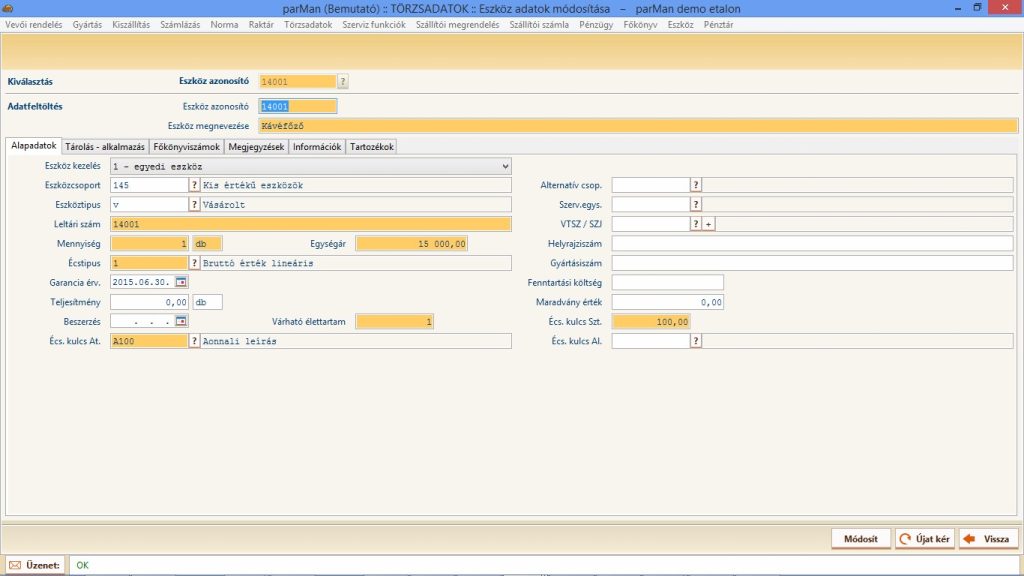Image resolution: width=1024 pixels, height=576 pixels.
Task: Click the Adatfeltöltés Eszköz azonosító input field
Action: click(x=298, y=106)
